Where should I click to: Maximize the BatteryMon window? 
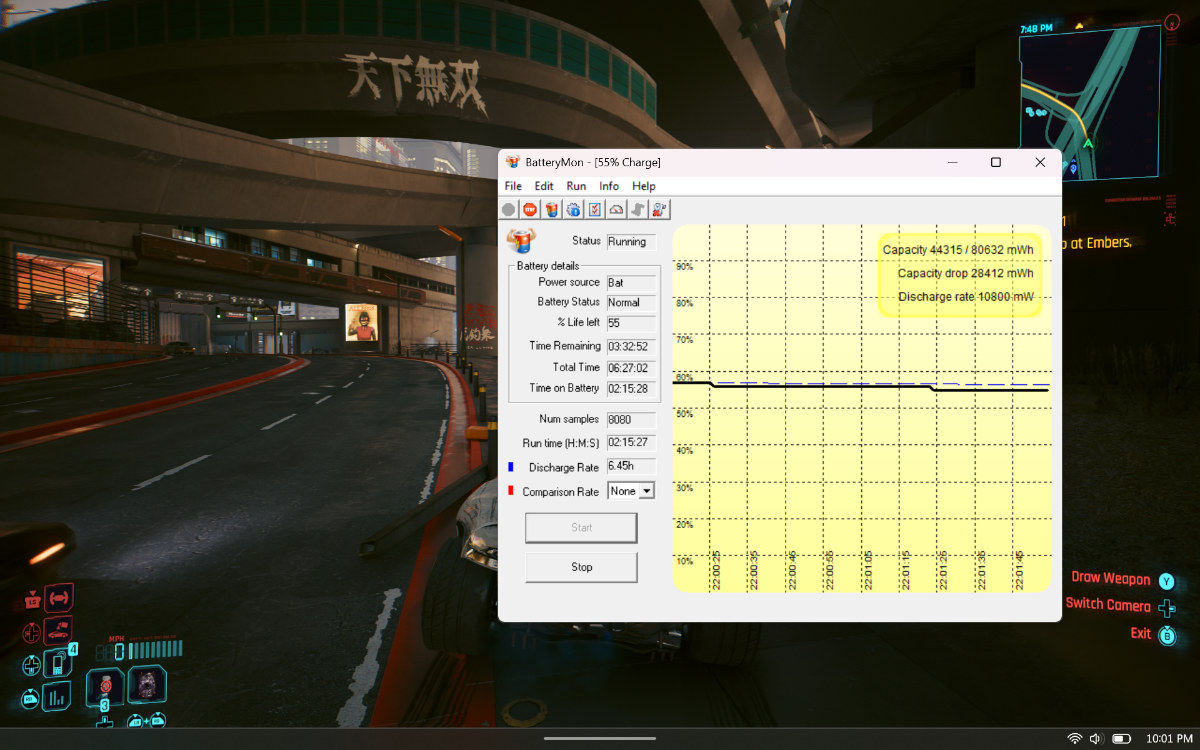(995, 162)
